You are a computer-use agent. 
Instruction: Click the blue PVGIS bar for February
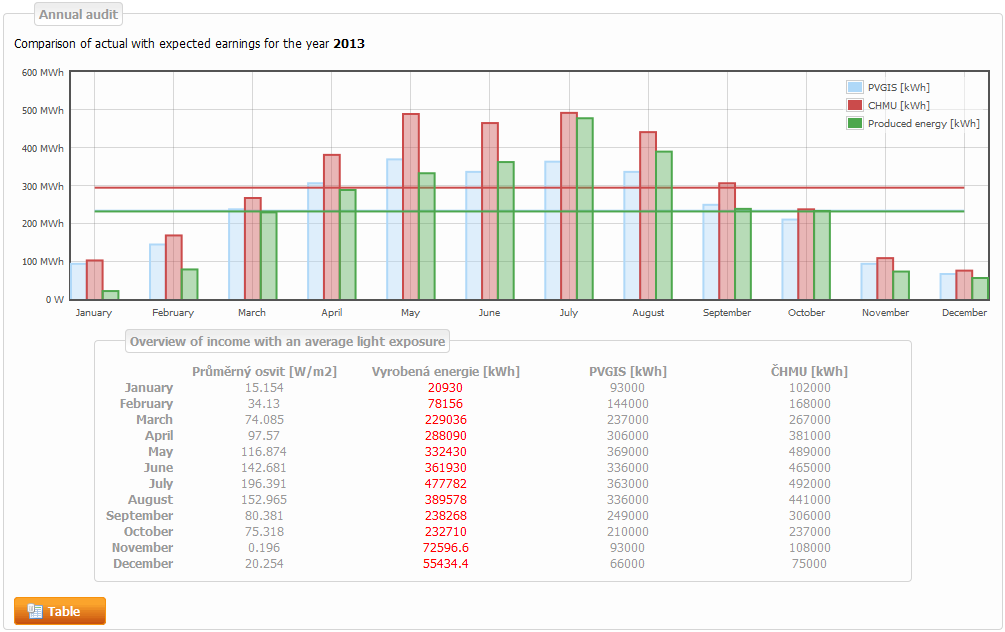157,272
